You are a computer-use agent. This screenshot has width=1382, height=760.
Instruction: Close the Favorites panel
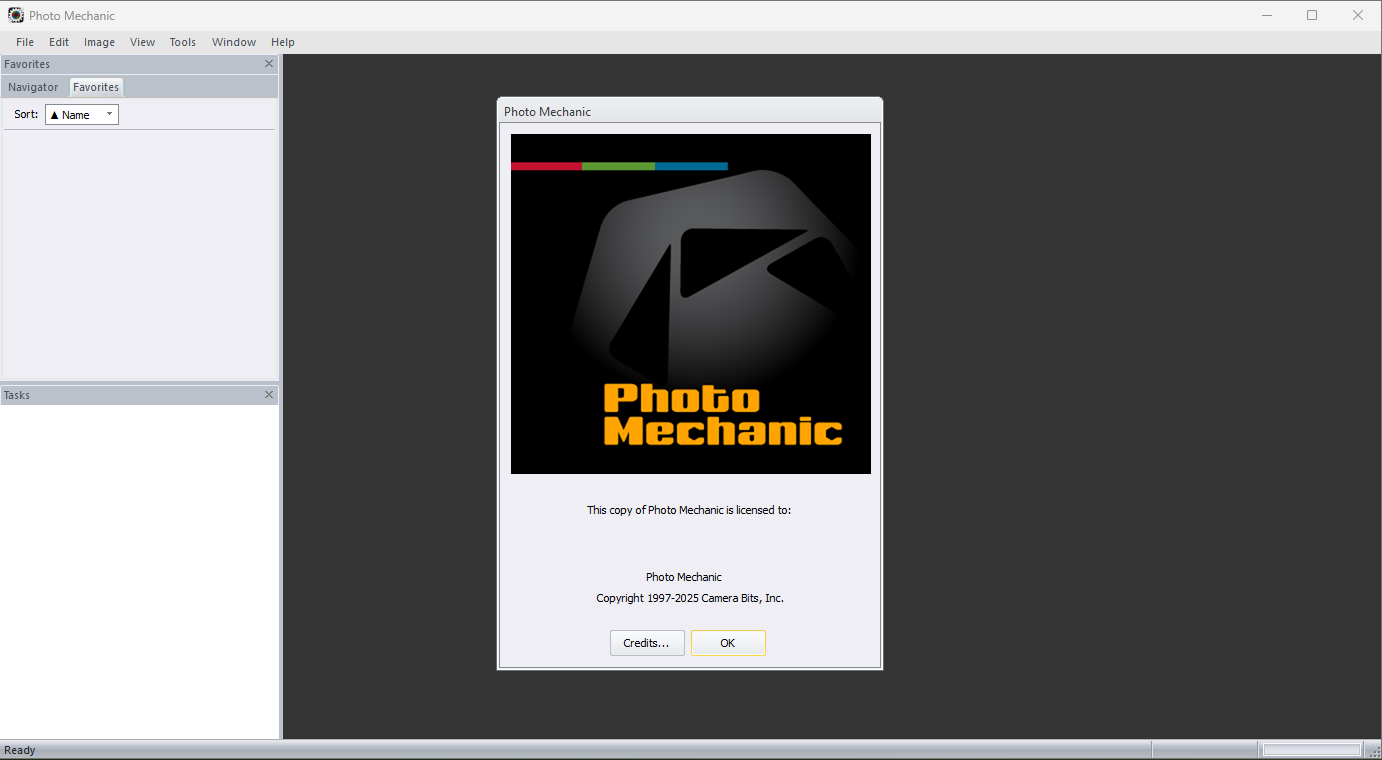pyautogui.click(x=268, y=64)
